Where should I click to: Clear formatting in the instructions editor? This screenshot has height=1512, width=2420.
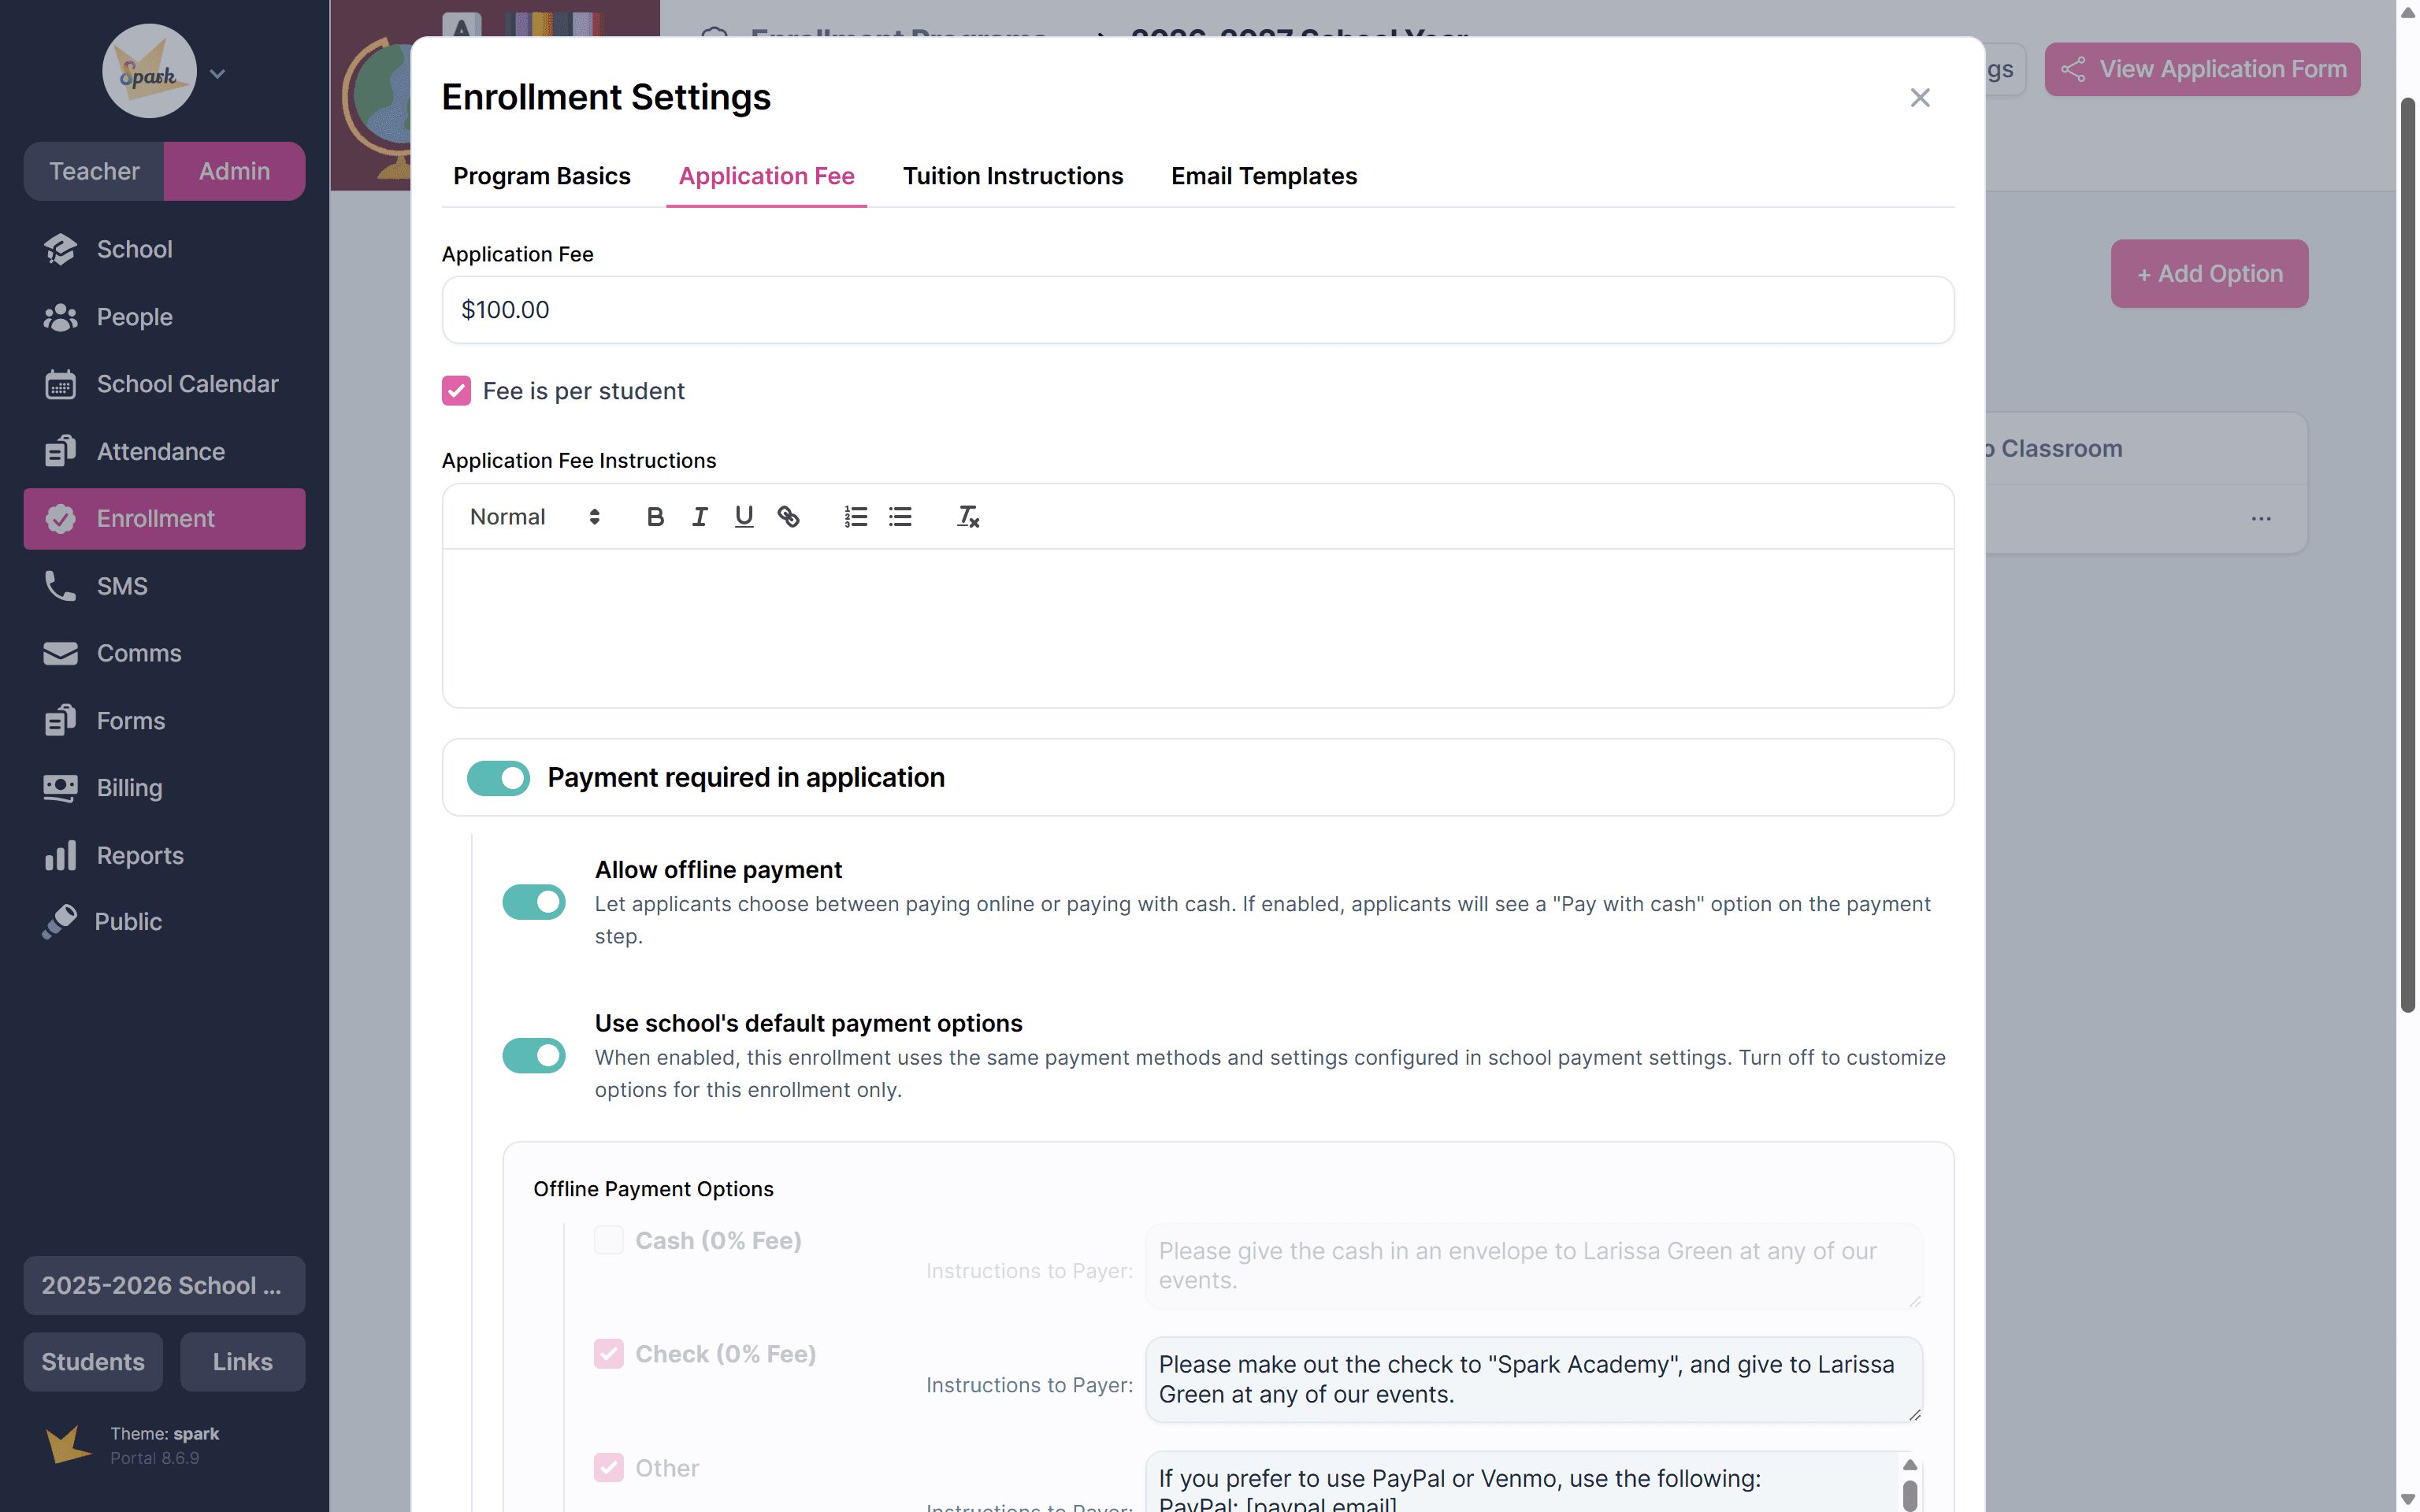click(968, 517)
